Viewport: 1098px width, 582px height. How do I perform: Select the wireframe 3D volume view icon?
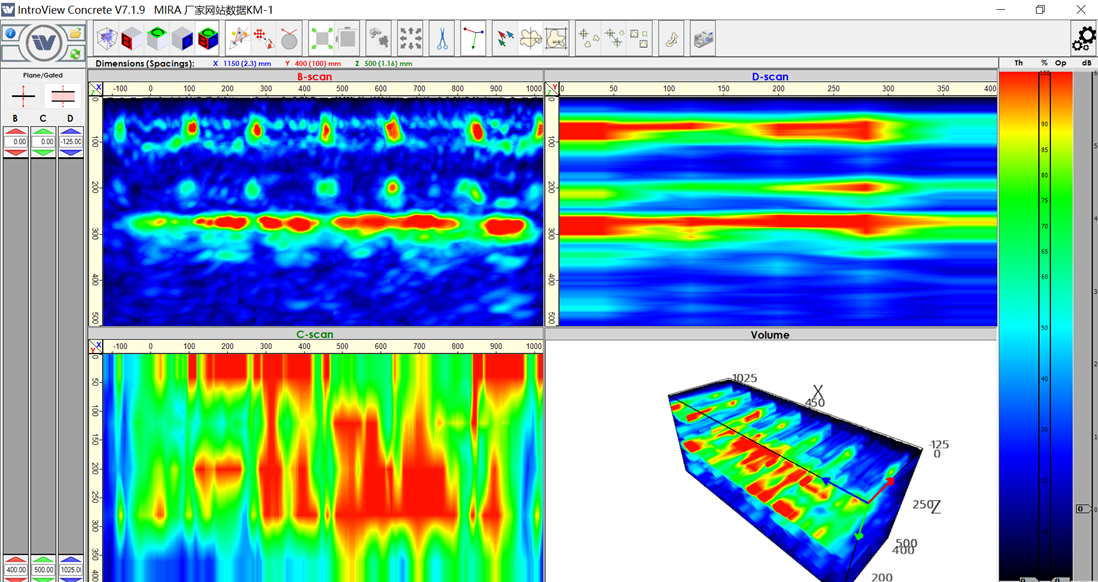point(106,39)
